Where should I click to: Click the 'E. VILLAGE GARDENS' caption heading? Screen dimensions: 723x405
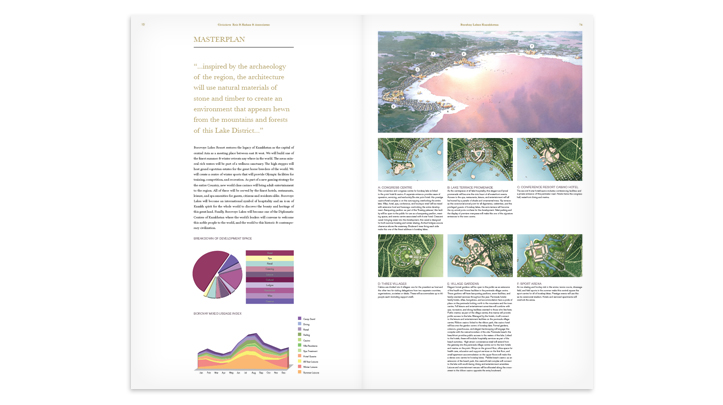point(463,284)
